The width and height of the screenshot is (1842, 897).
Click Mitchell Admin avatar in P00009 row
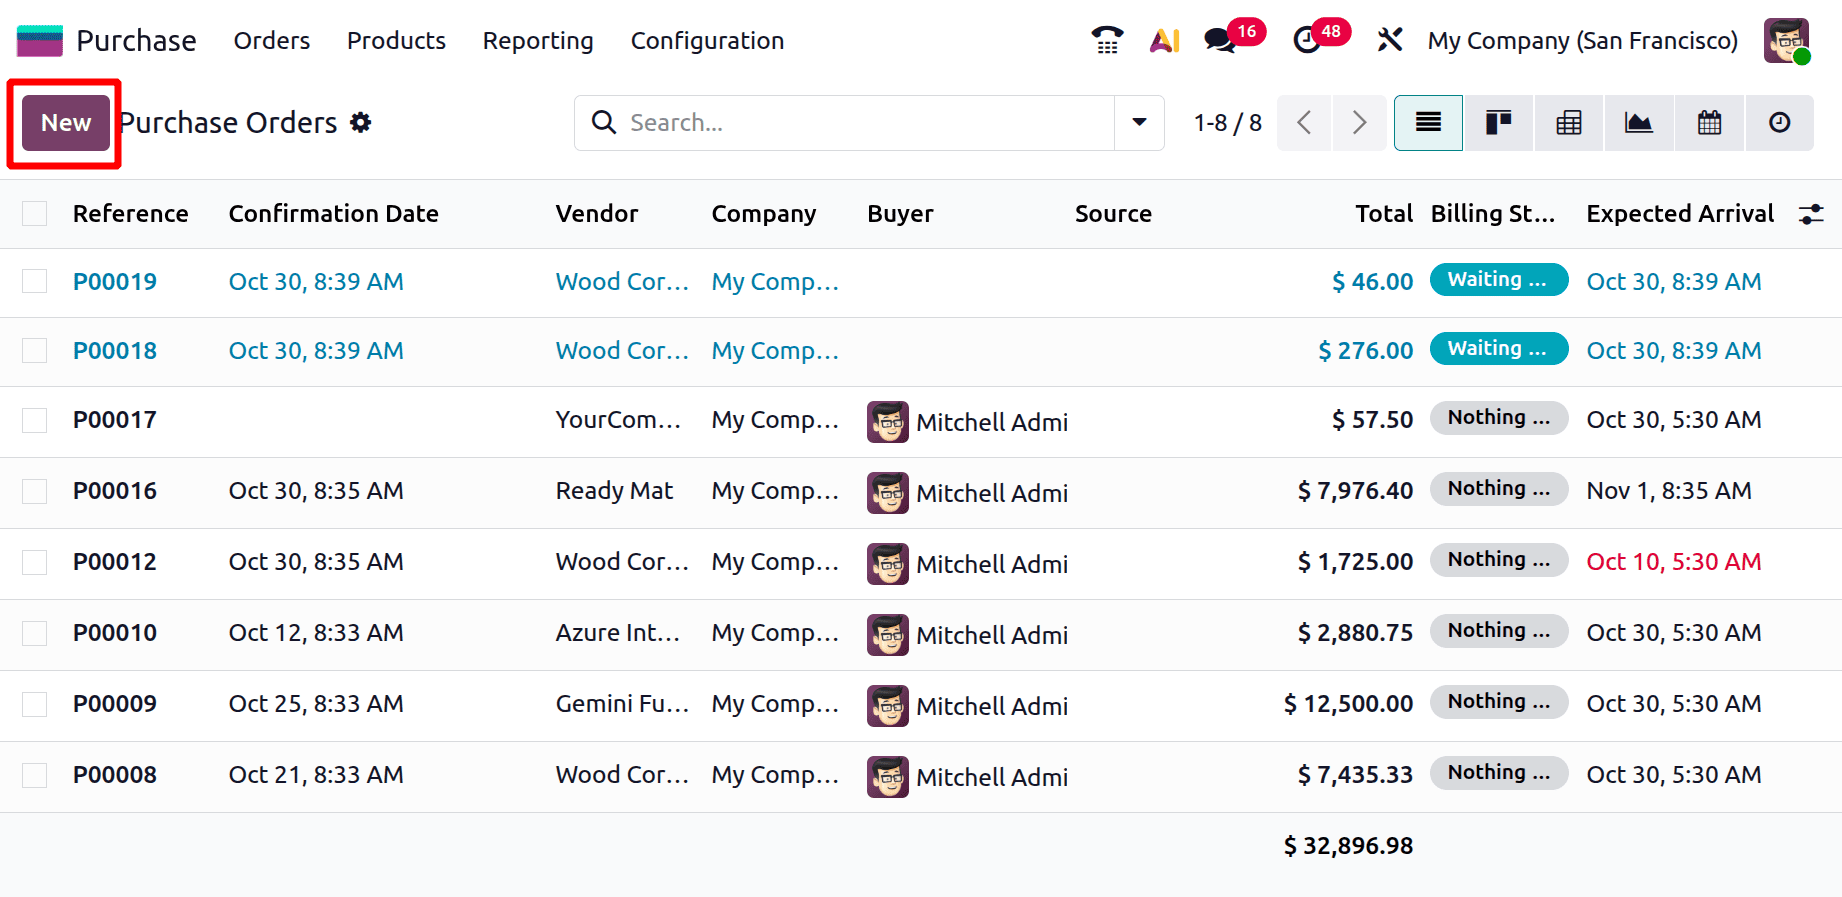point(888,706)
